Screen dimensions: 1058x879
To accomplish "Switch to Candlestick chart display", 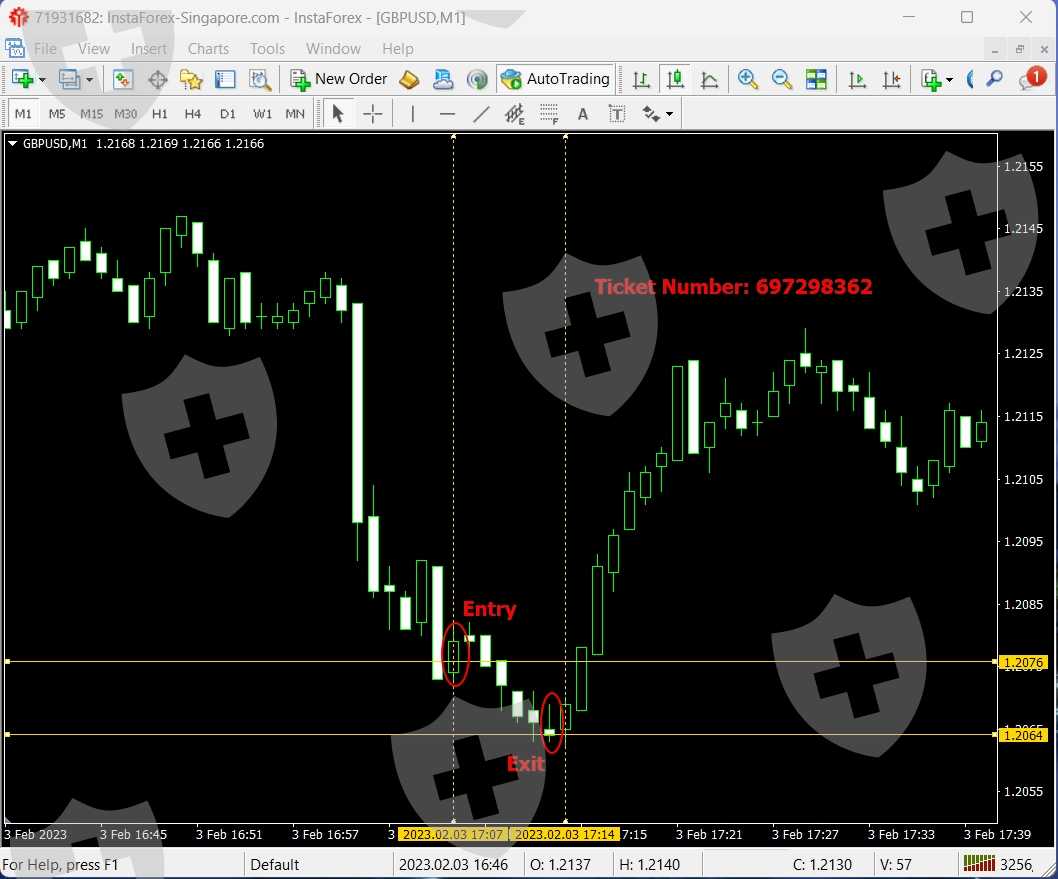I will pyautogui.click(x=675, y=80).
